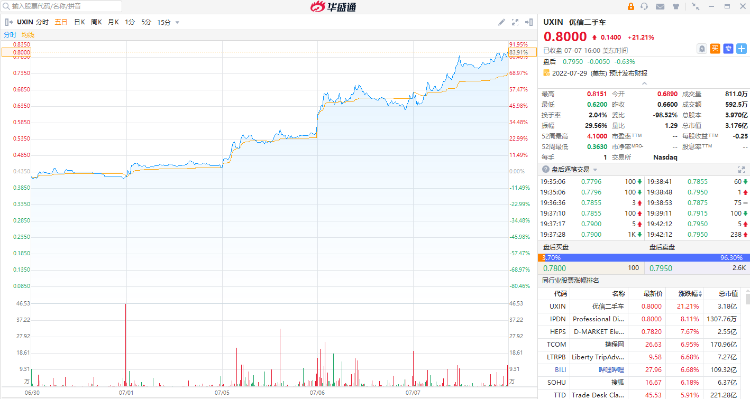
Task: Open the mail envelope messages icon
Action: click(660, 7)
